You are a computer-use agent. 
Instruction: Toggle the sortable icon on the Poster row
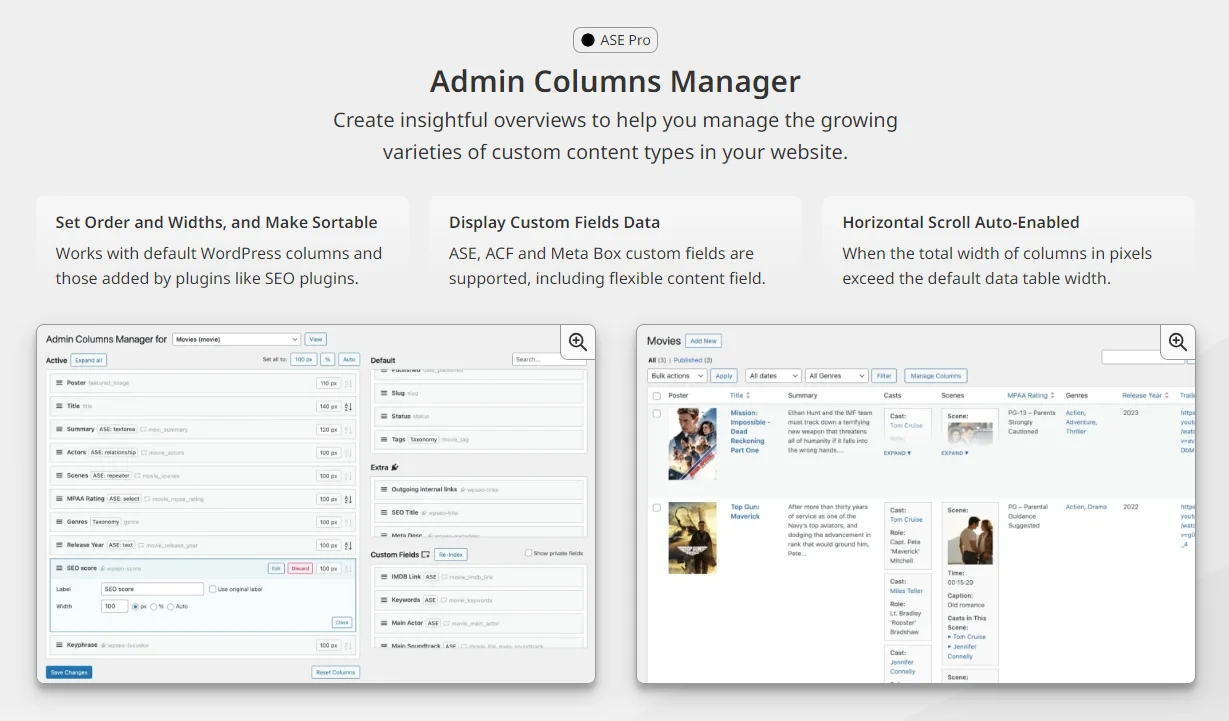pyautogui.click(x=348, y=383)
